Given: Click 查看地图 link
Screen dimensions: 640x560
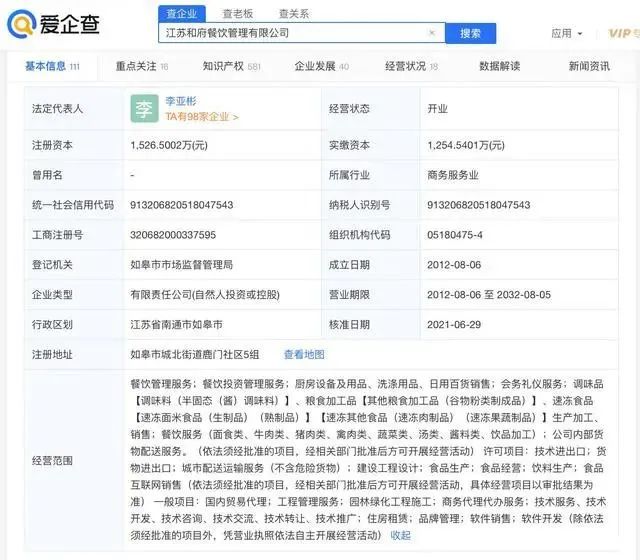Looking at the screenshot, I should point(304,355).
